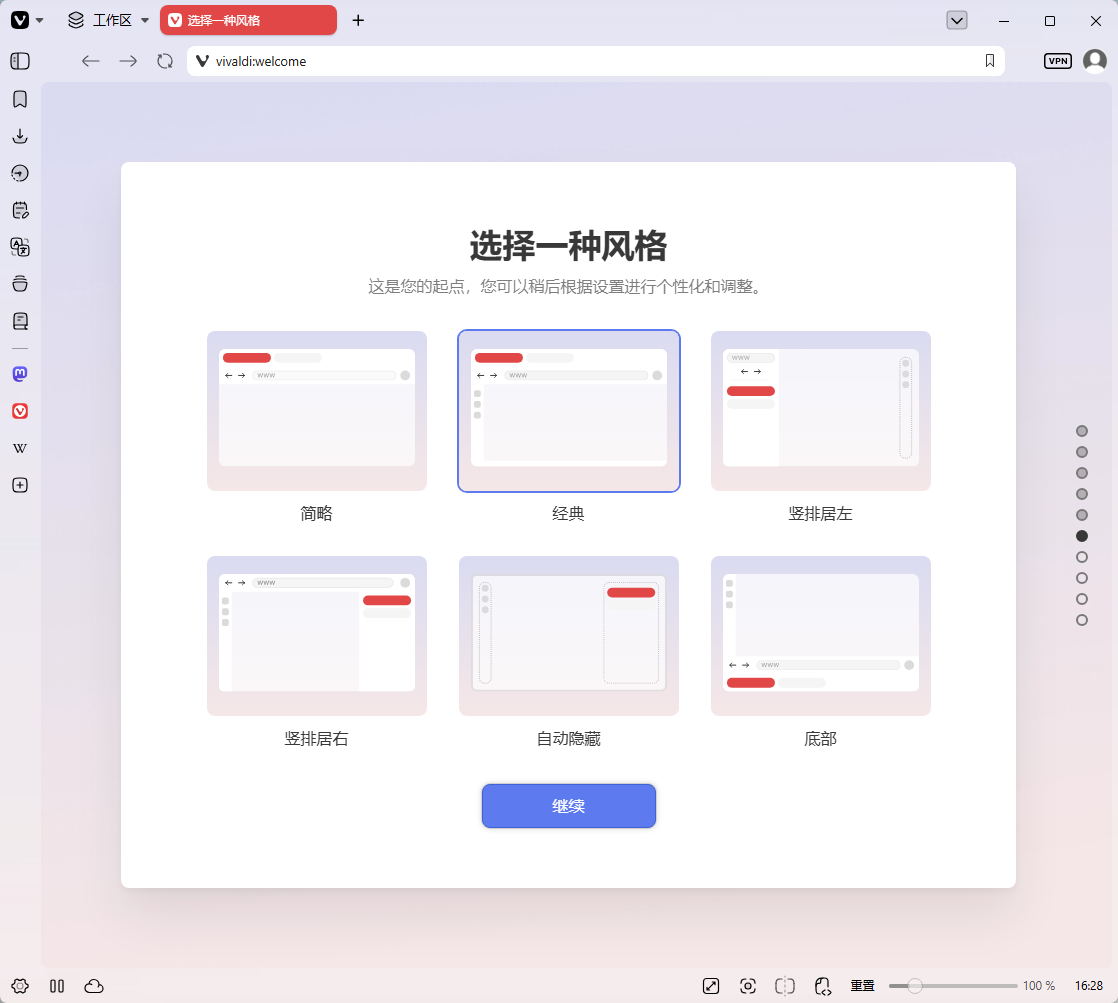This screenshot has height=1003, width=1118.
Task: Go forward to next page
Action: pos(128,61)
